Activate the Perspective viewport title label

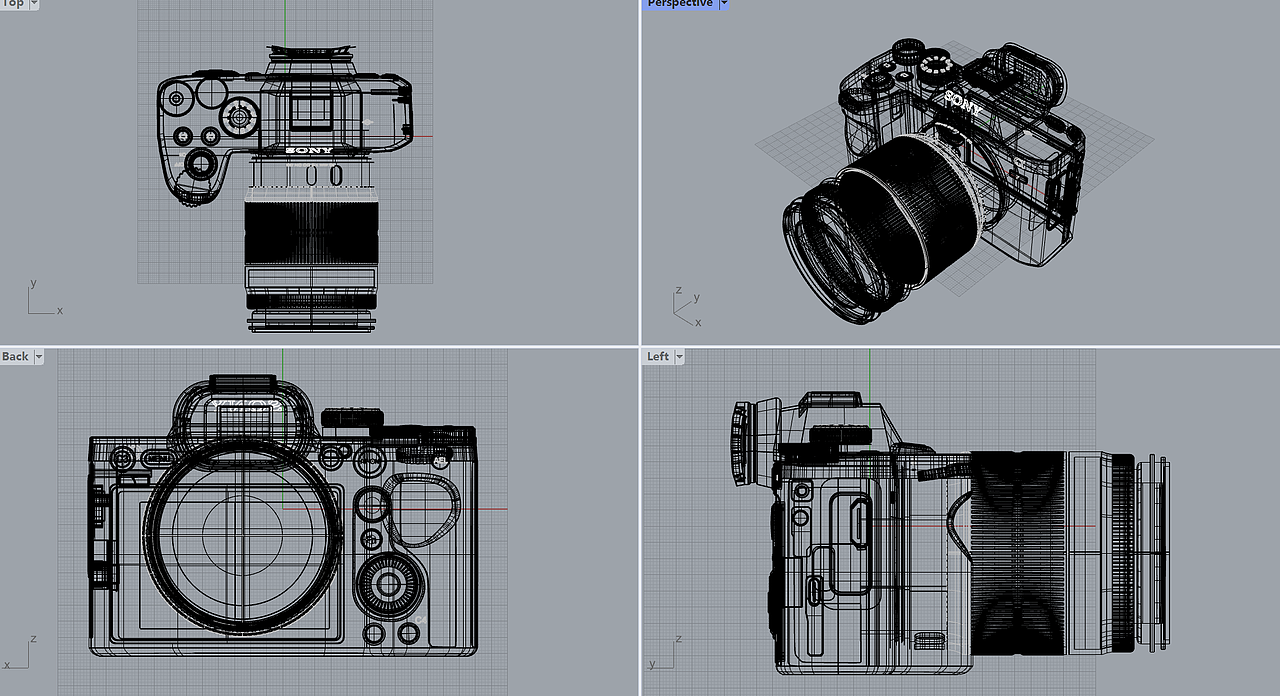pos(680,4)
